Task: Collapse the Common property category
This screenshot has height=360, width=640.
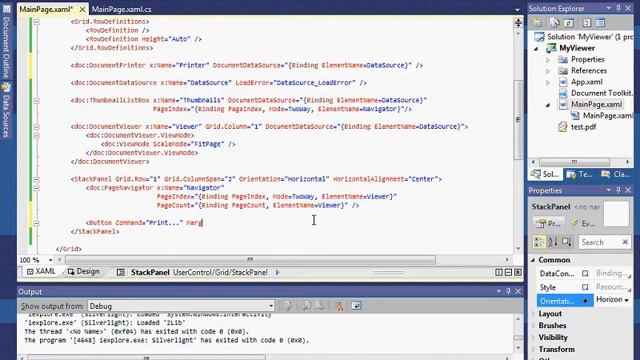Action: pos(533,260)
